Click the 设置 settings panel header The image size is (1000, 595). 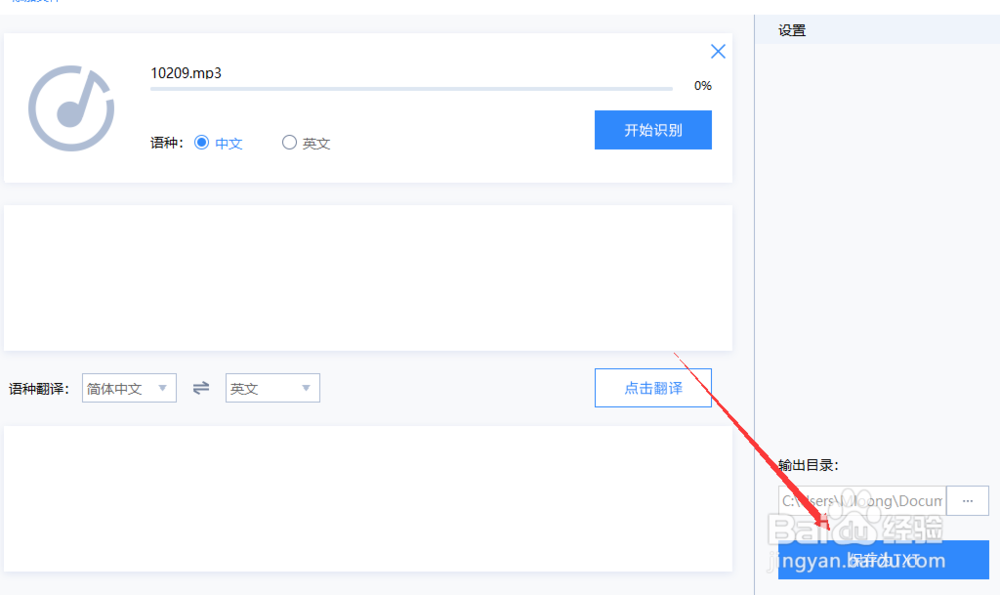[791, 30]
